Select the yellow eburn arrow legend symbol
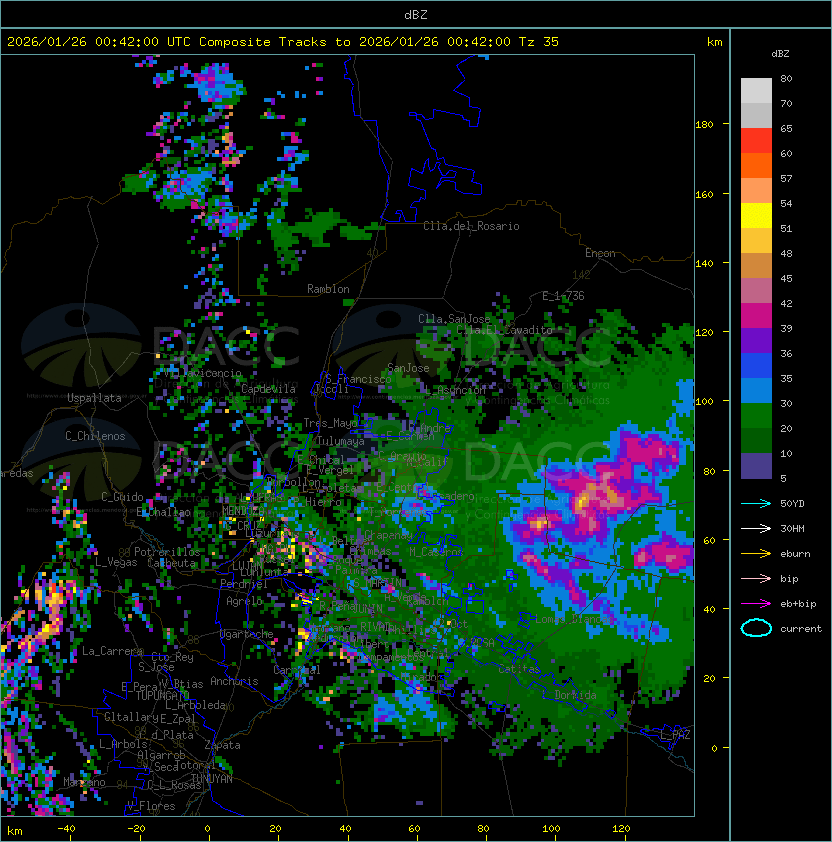Image resolution: width=832 pixels, height=842 pixels. 756,554
